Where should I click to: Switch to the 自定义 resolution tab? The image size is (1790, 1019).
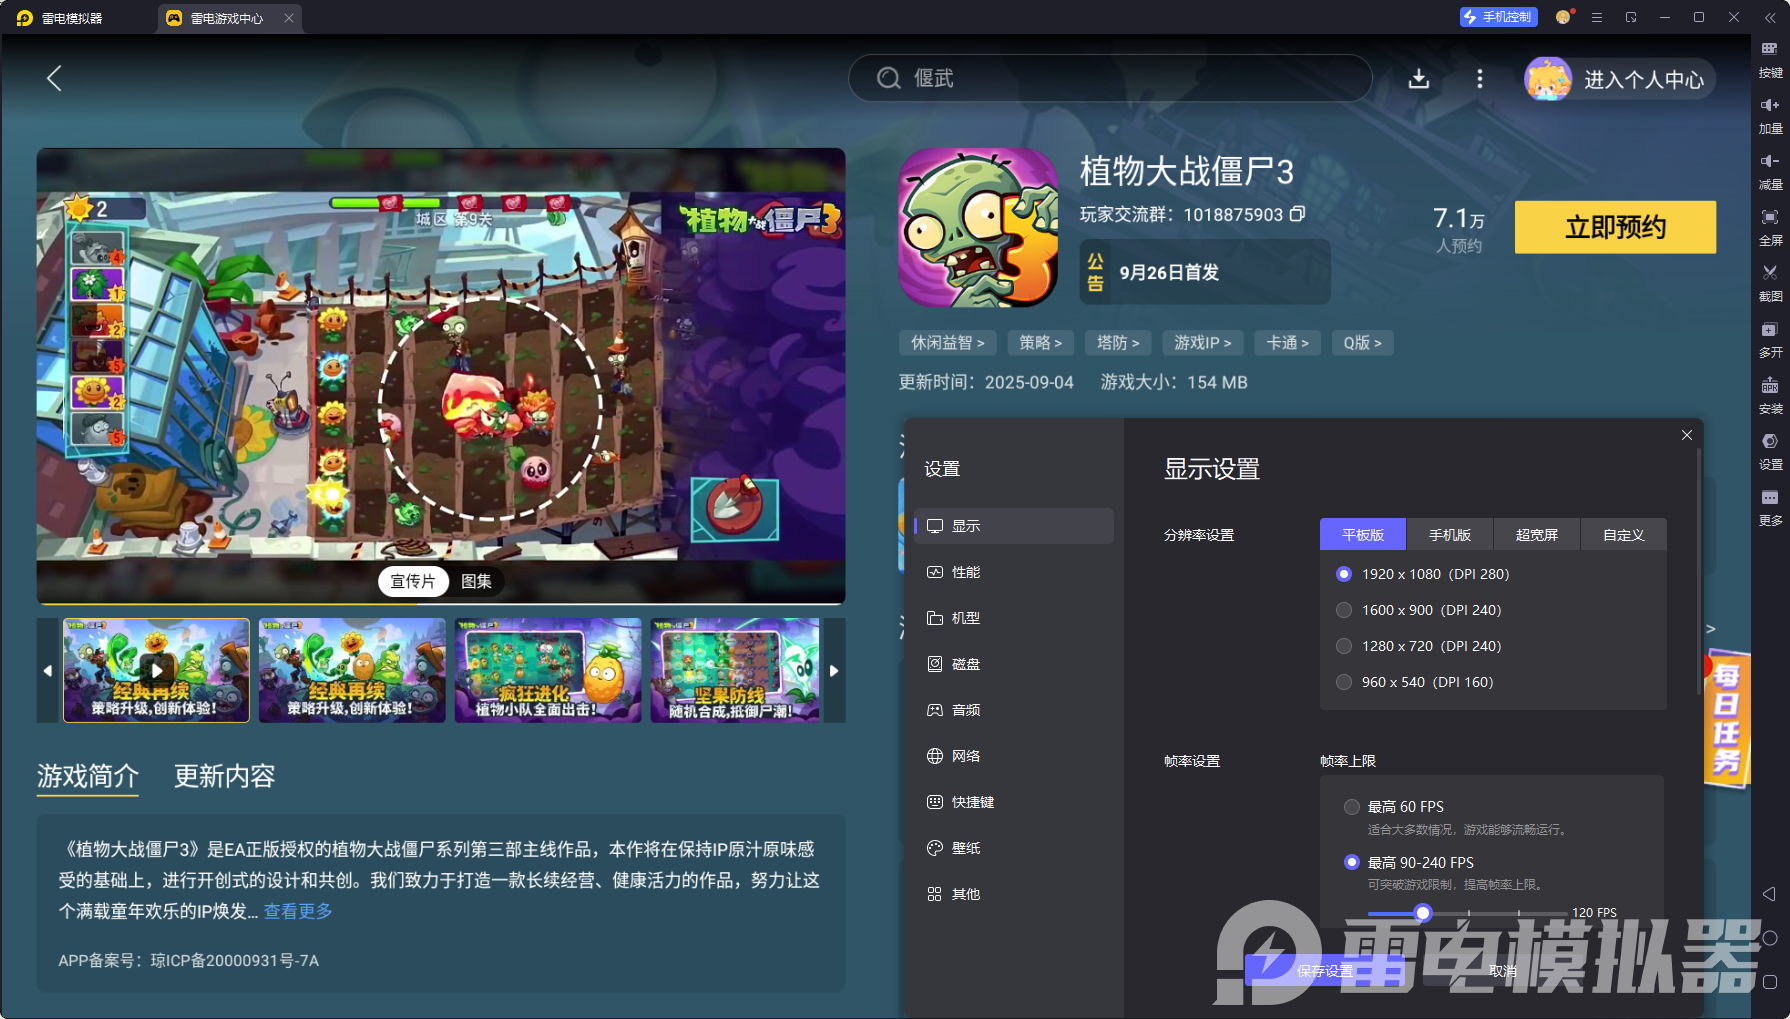click(1624, 535)
